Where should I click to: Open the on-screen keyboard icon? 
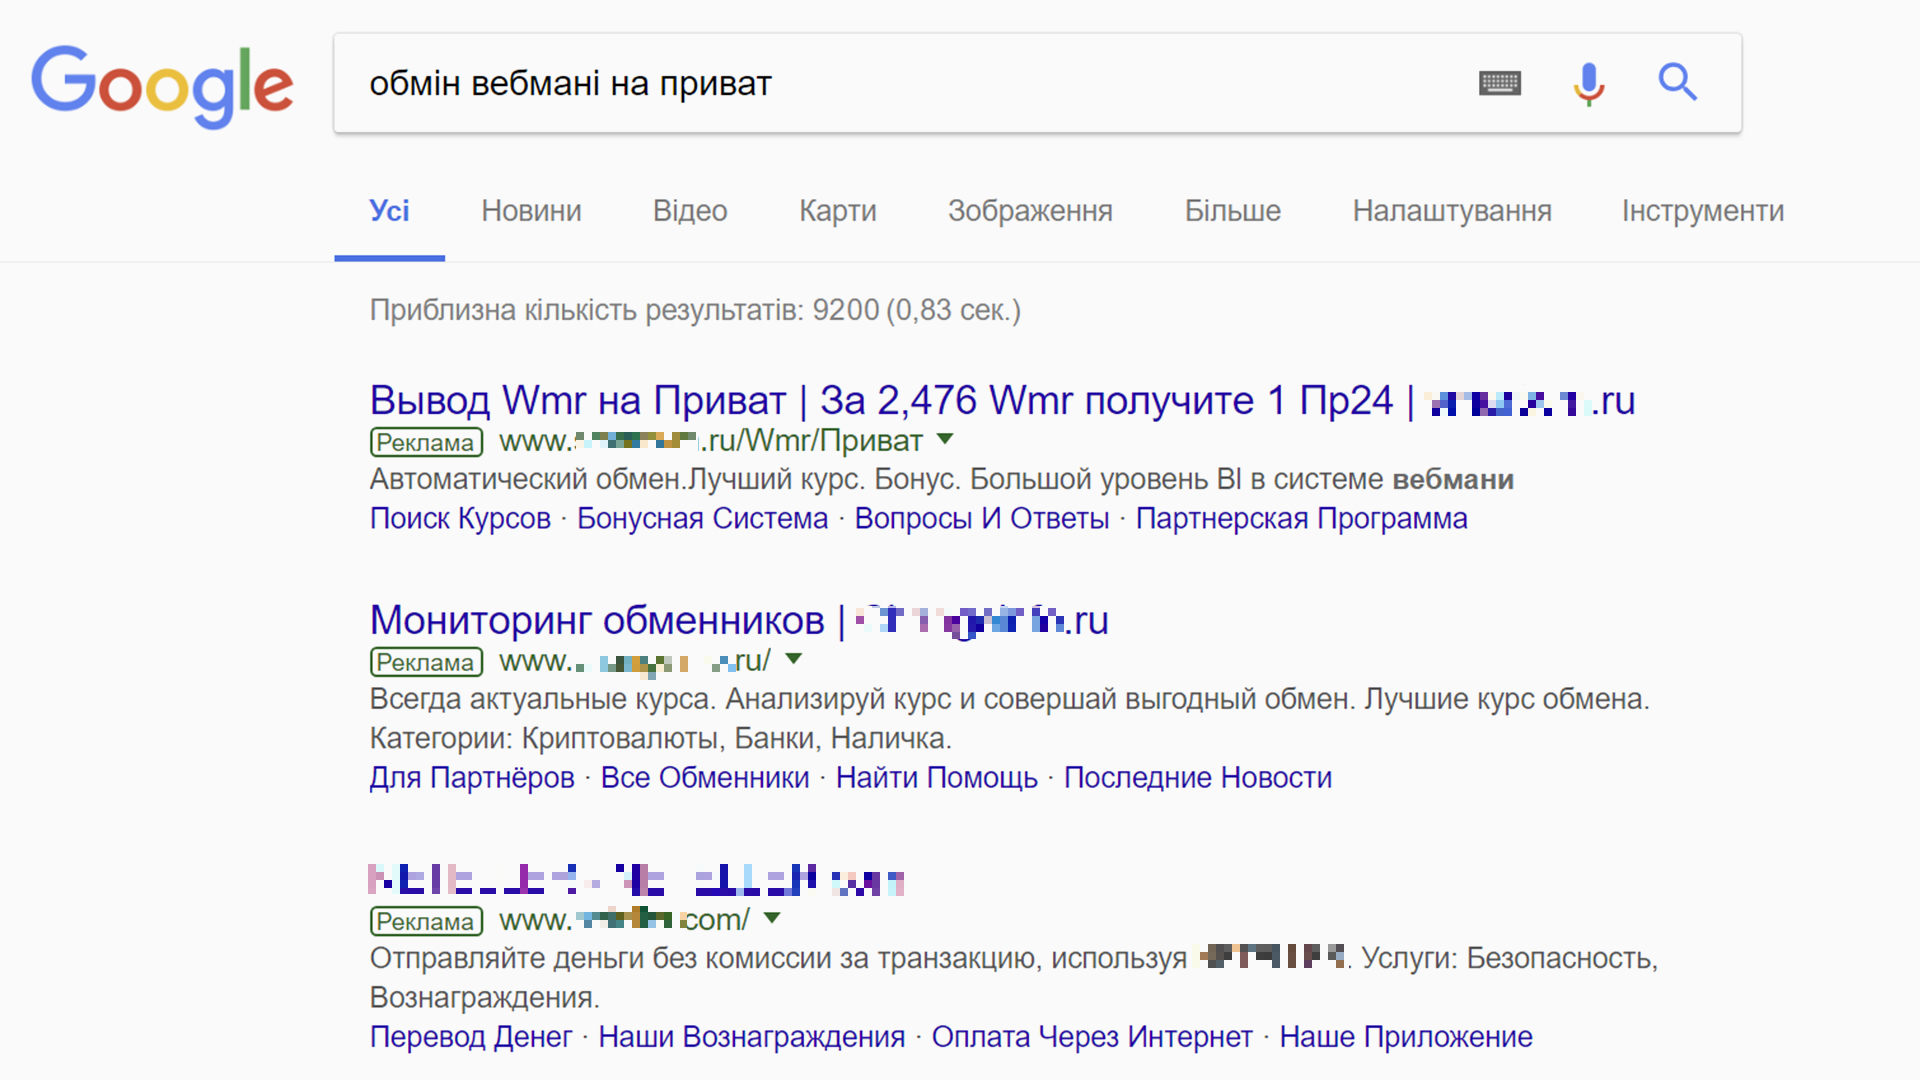(x=1500, y=83)
